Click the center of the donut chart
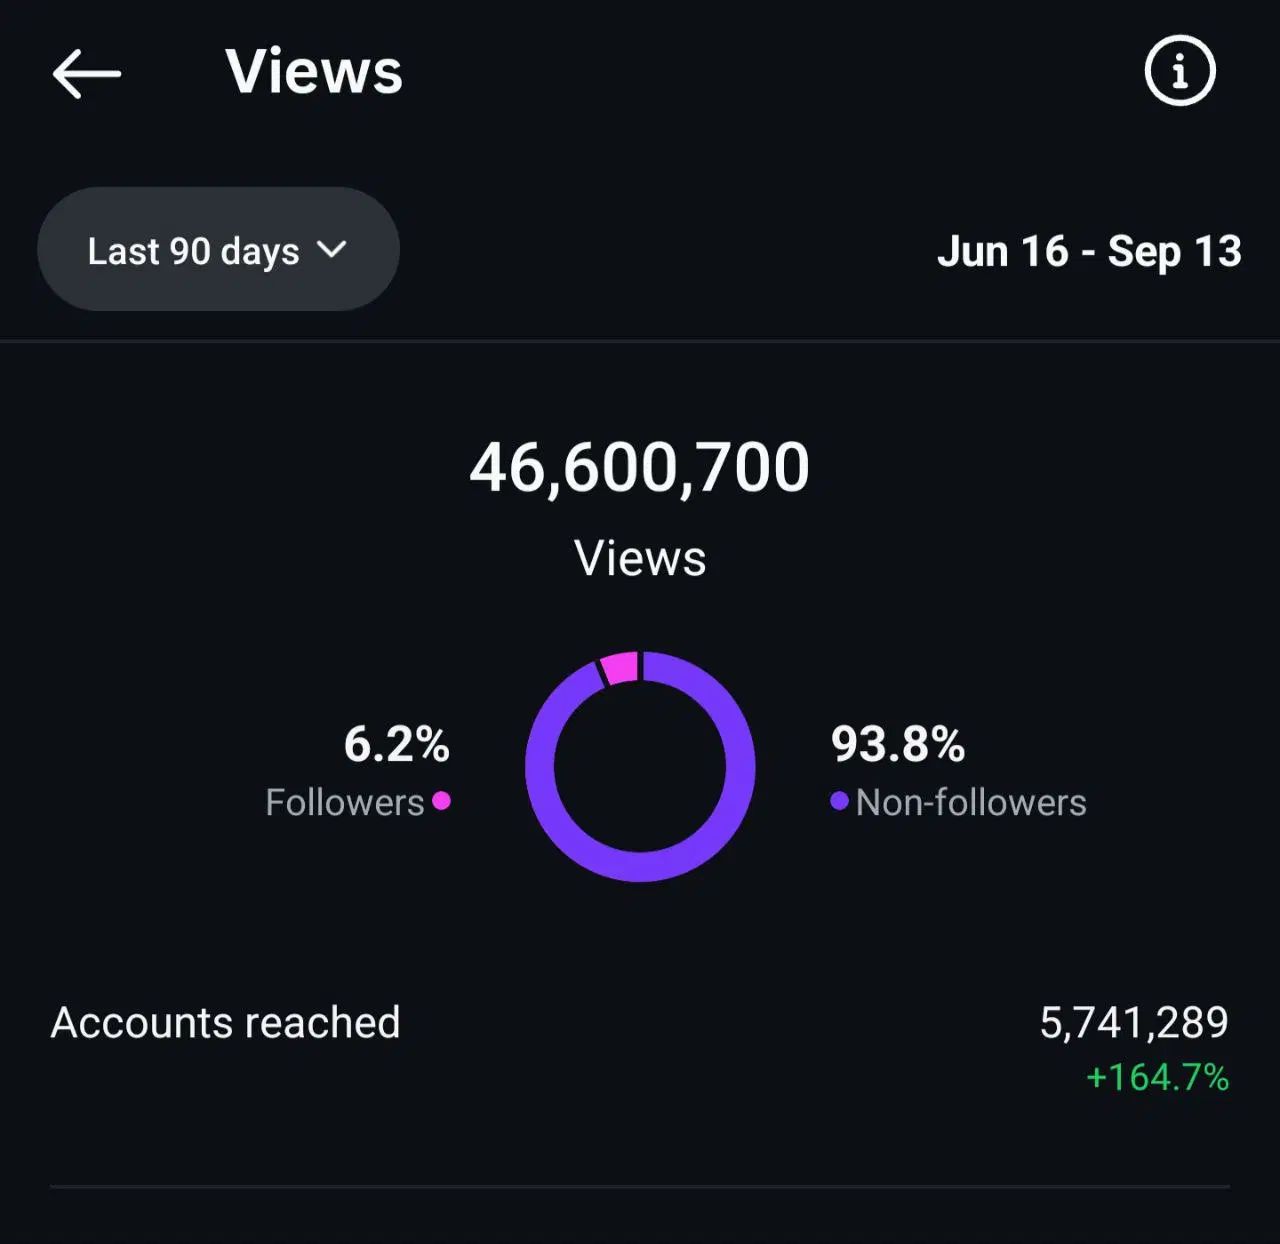This screenshot has width=1280, height=1244. [640, 766]
